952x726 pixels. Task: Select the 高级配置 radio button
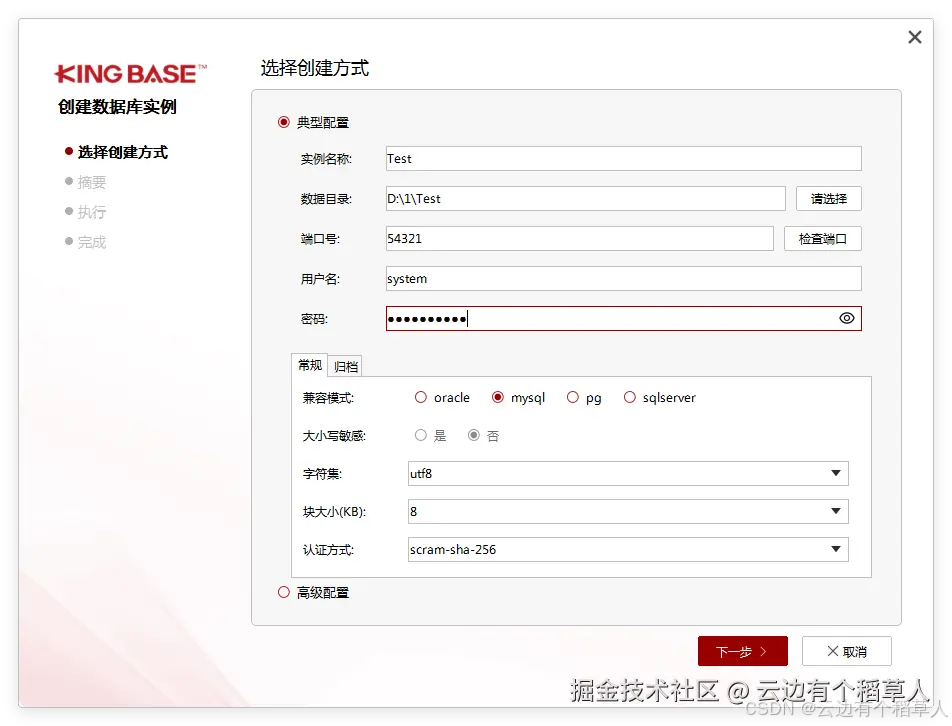pos(283,592)
